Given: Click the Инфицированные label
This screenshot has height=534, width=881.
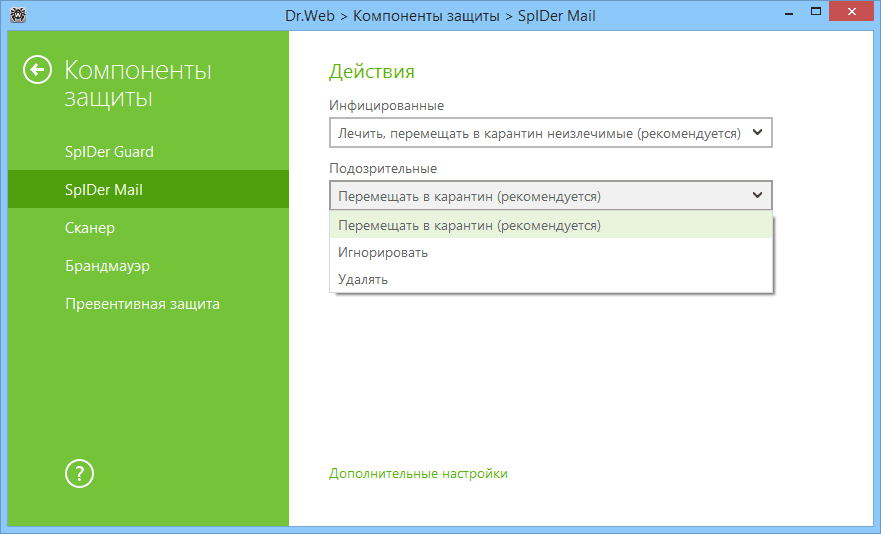Looking at the screenshot, I should click(387, 105).
